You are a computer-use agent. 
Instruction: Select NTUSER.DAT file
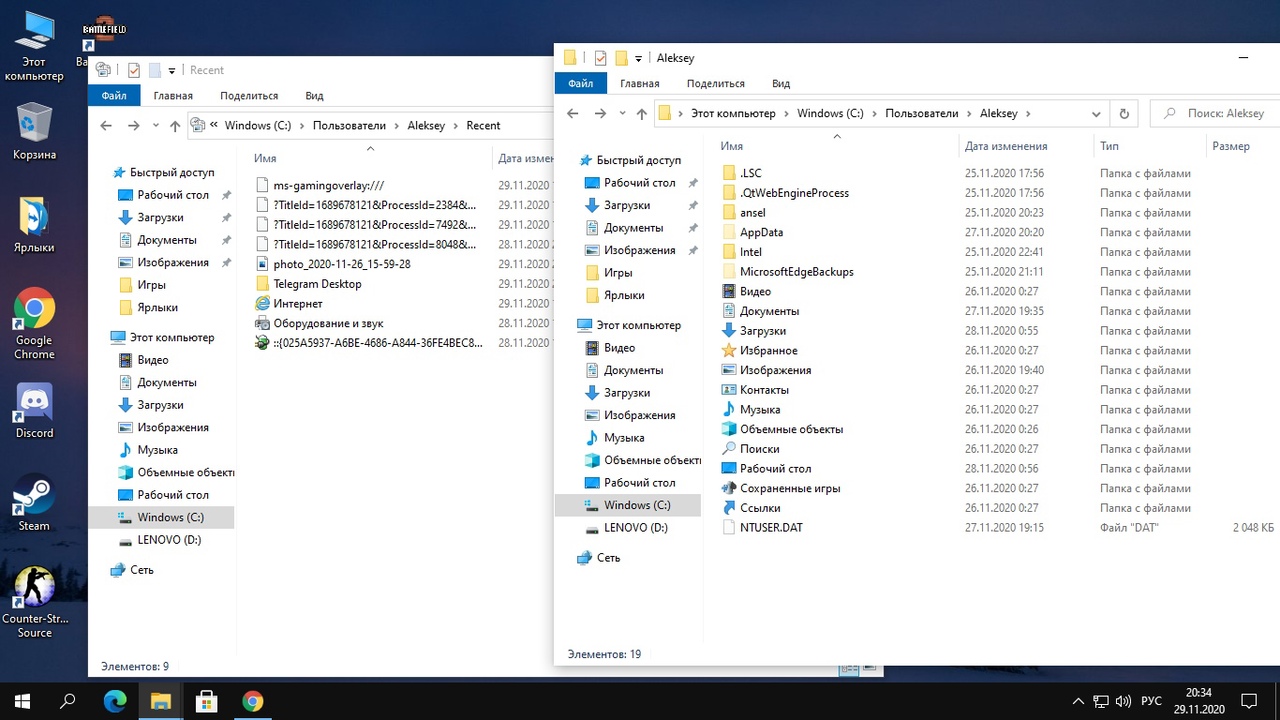[x=771, y=527]
